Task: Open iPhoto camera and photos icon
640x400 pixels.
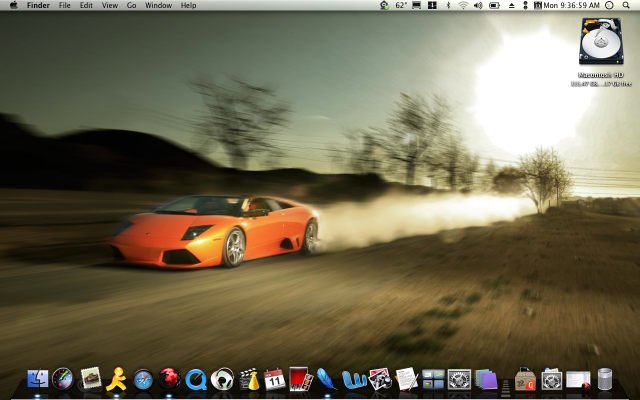Action: 380,379
